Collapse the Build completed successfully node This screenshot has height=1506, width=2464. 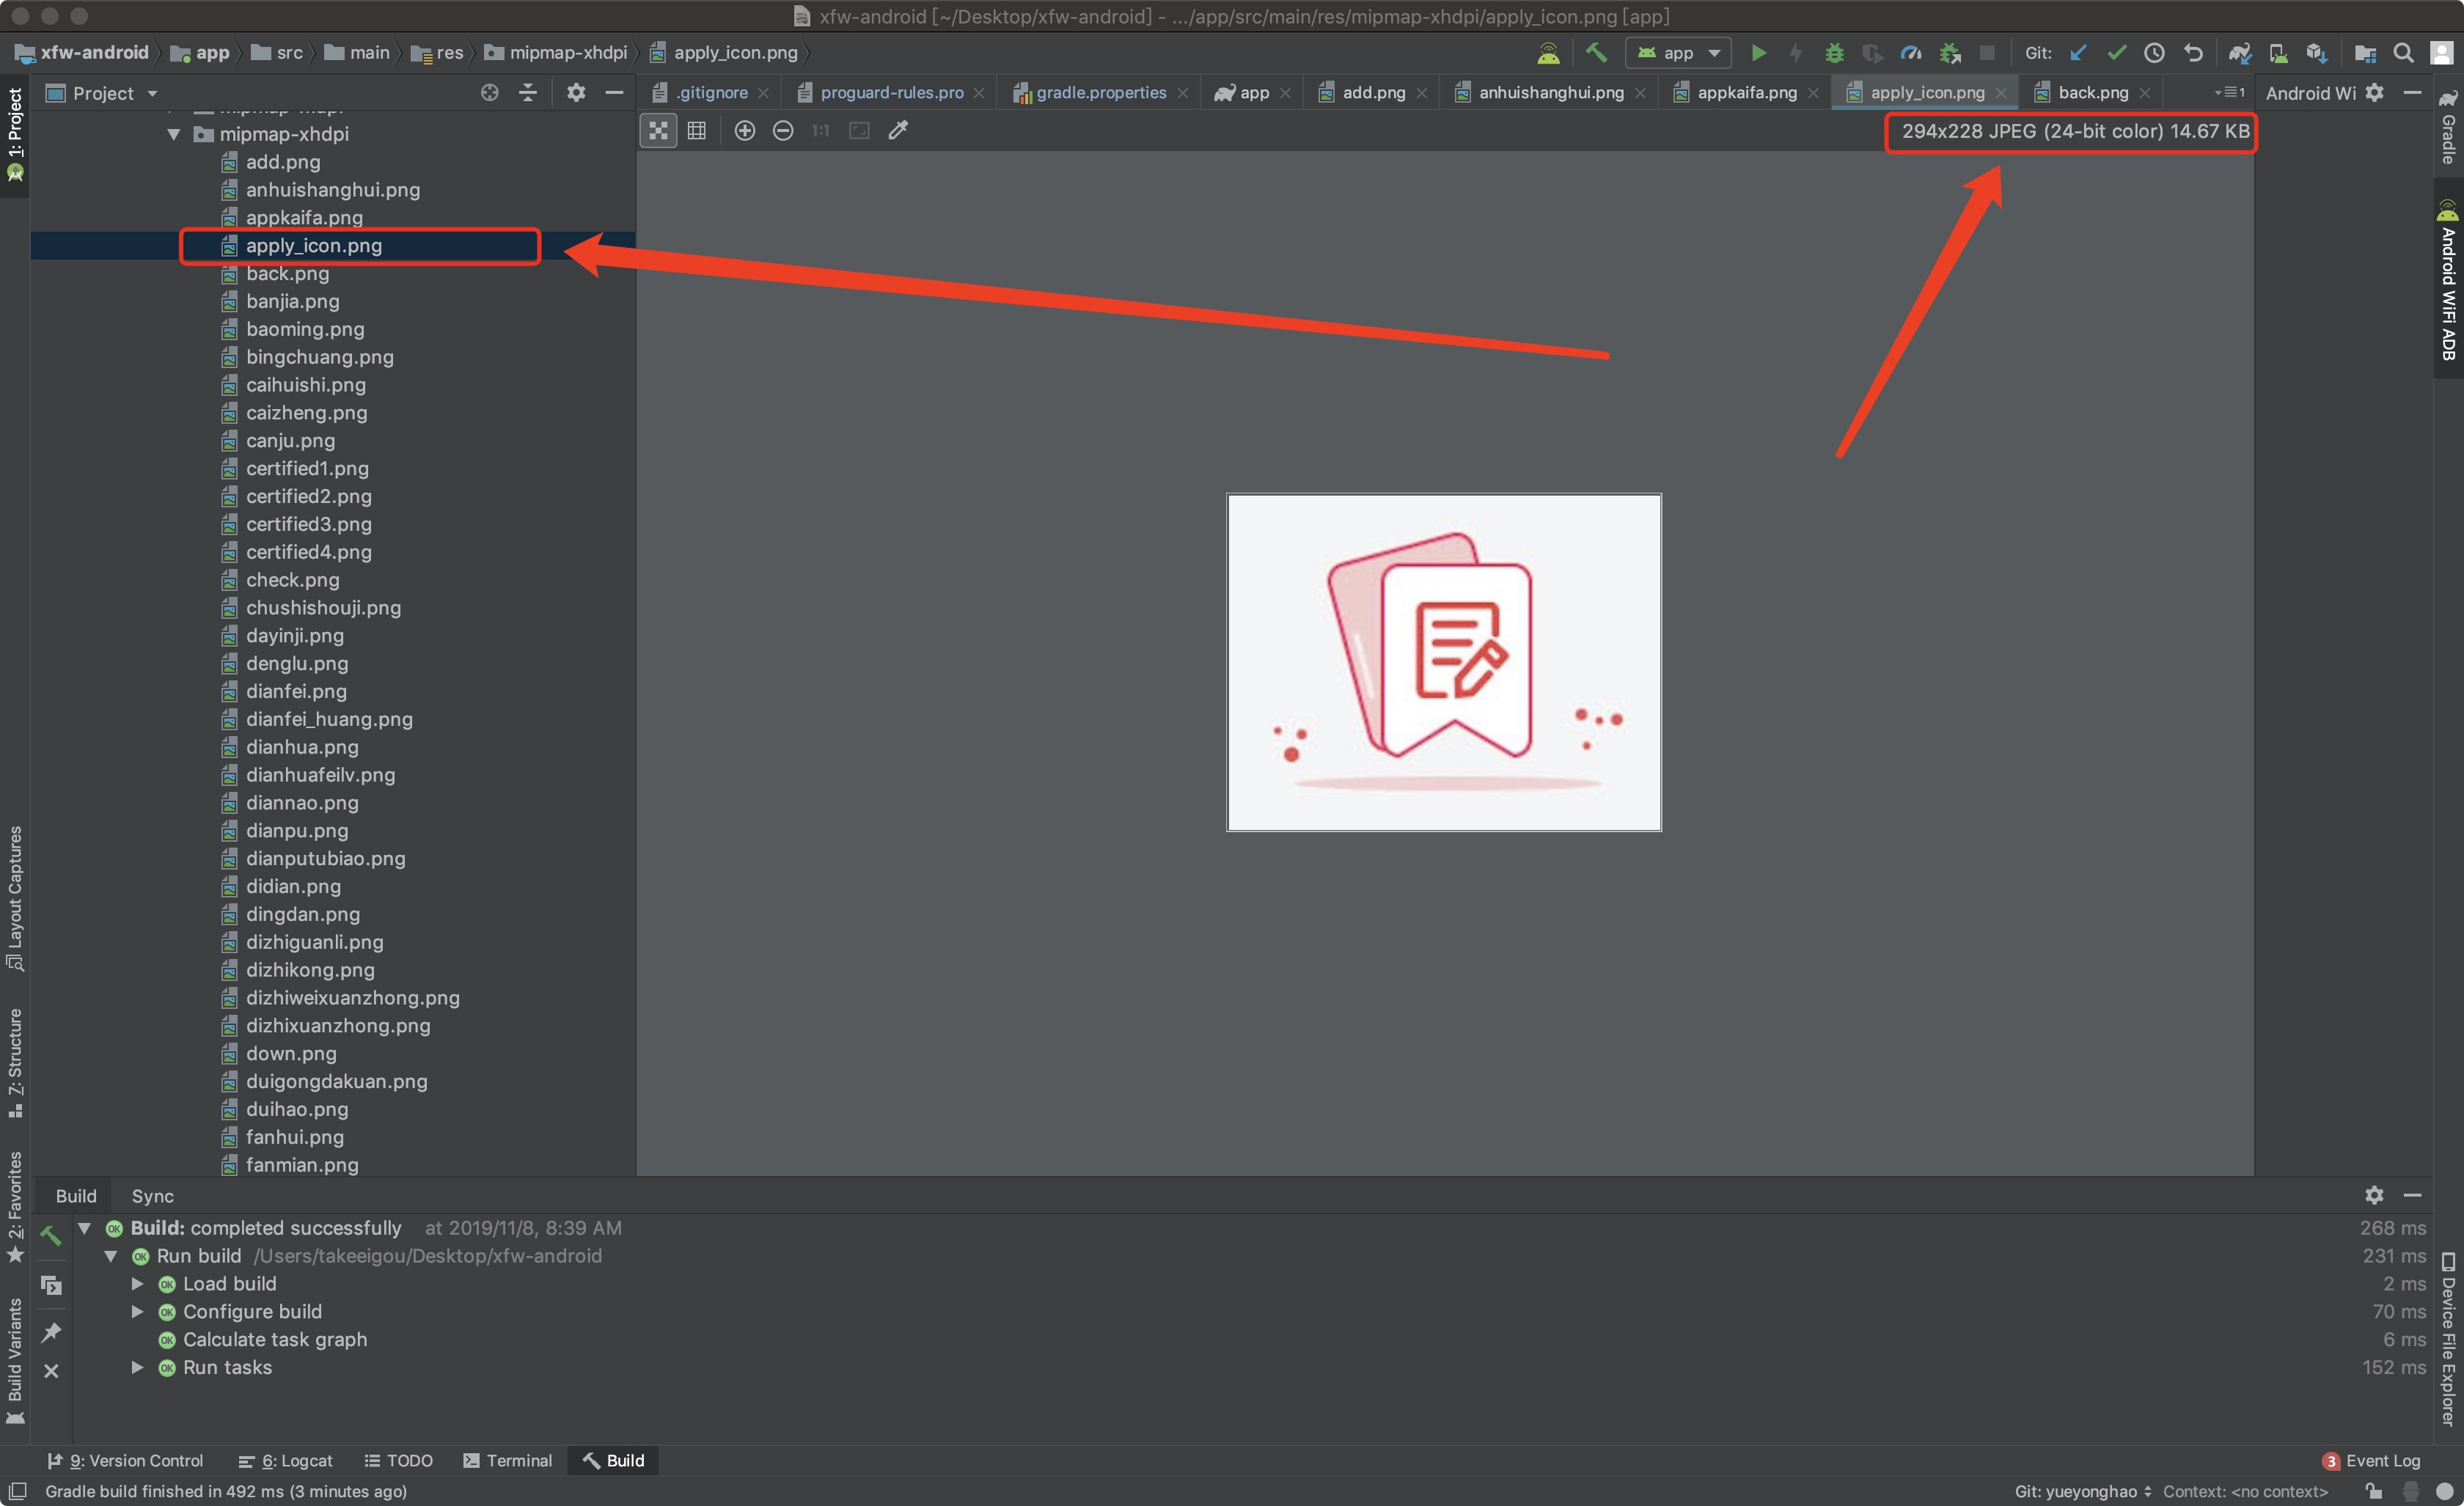pos(85,1228)
